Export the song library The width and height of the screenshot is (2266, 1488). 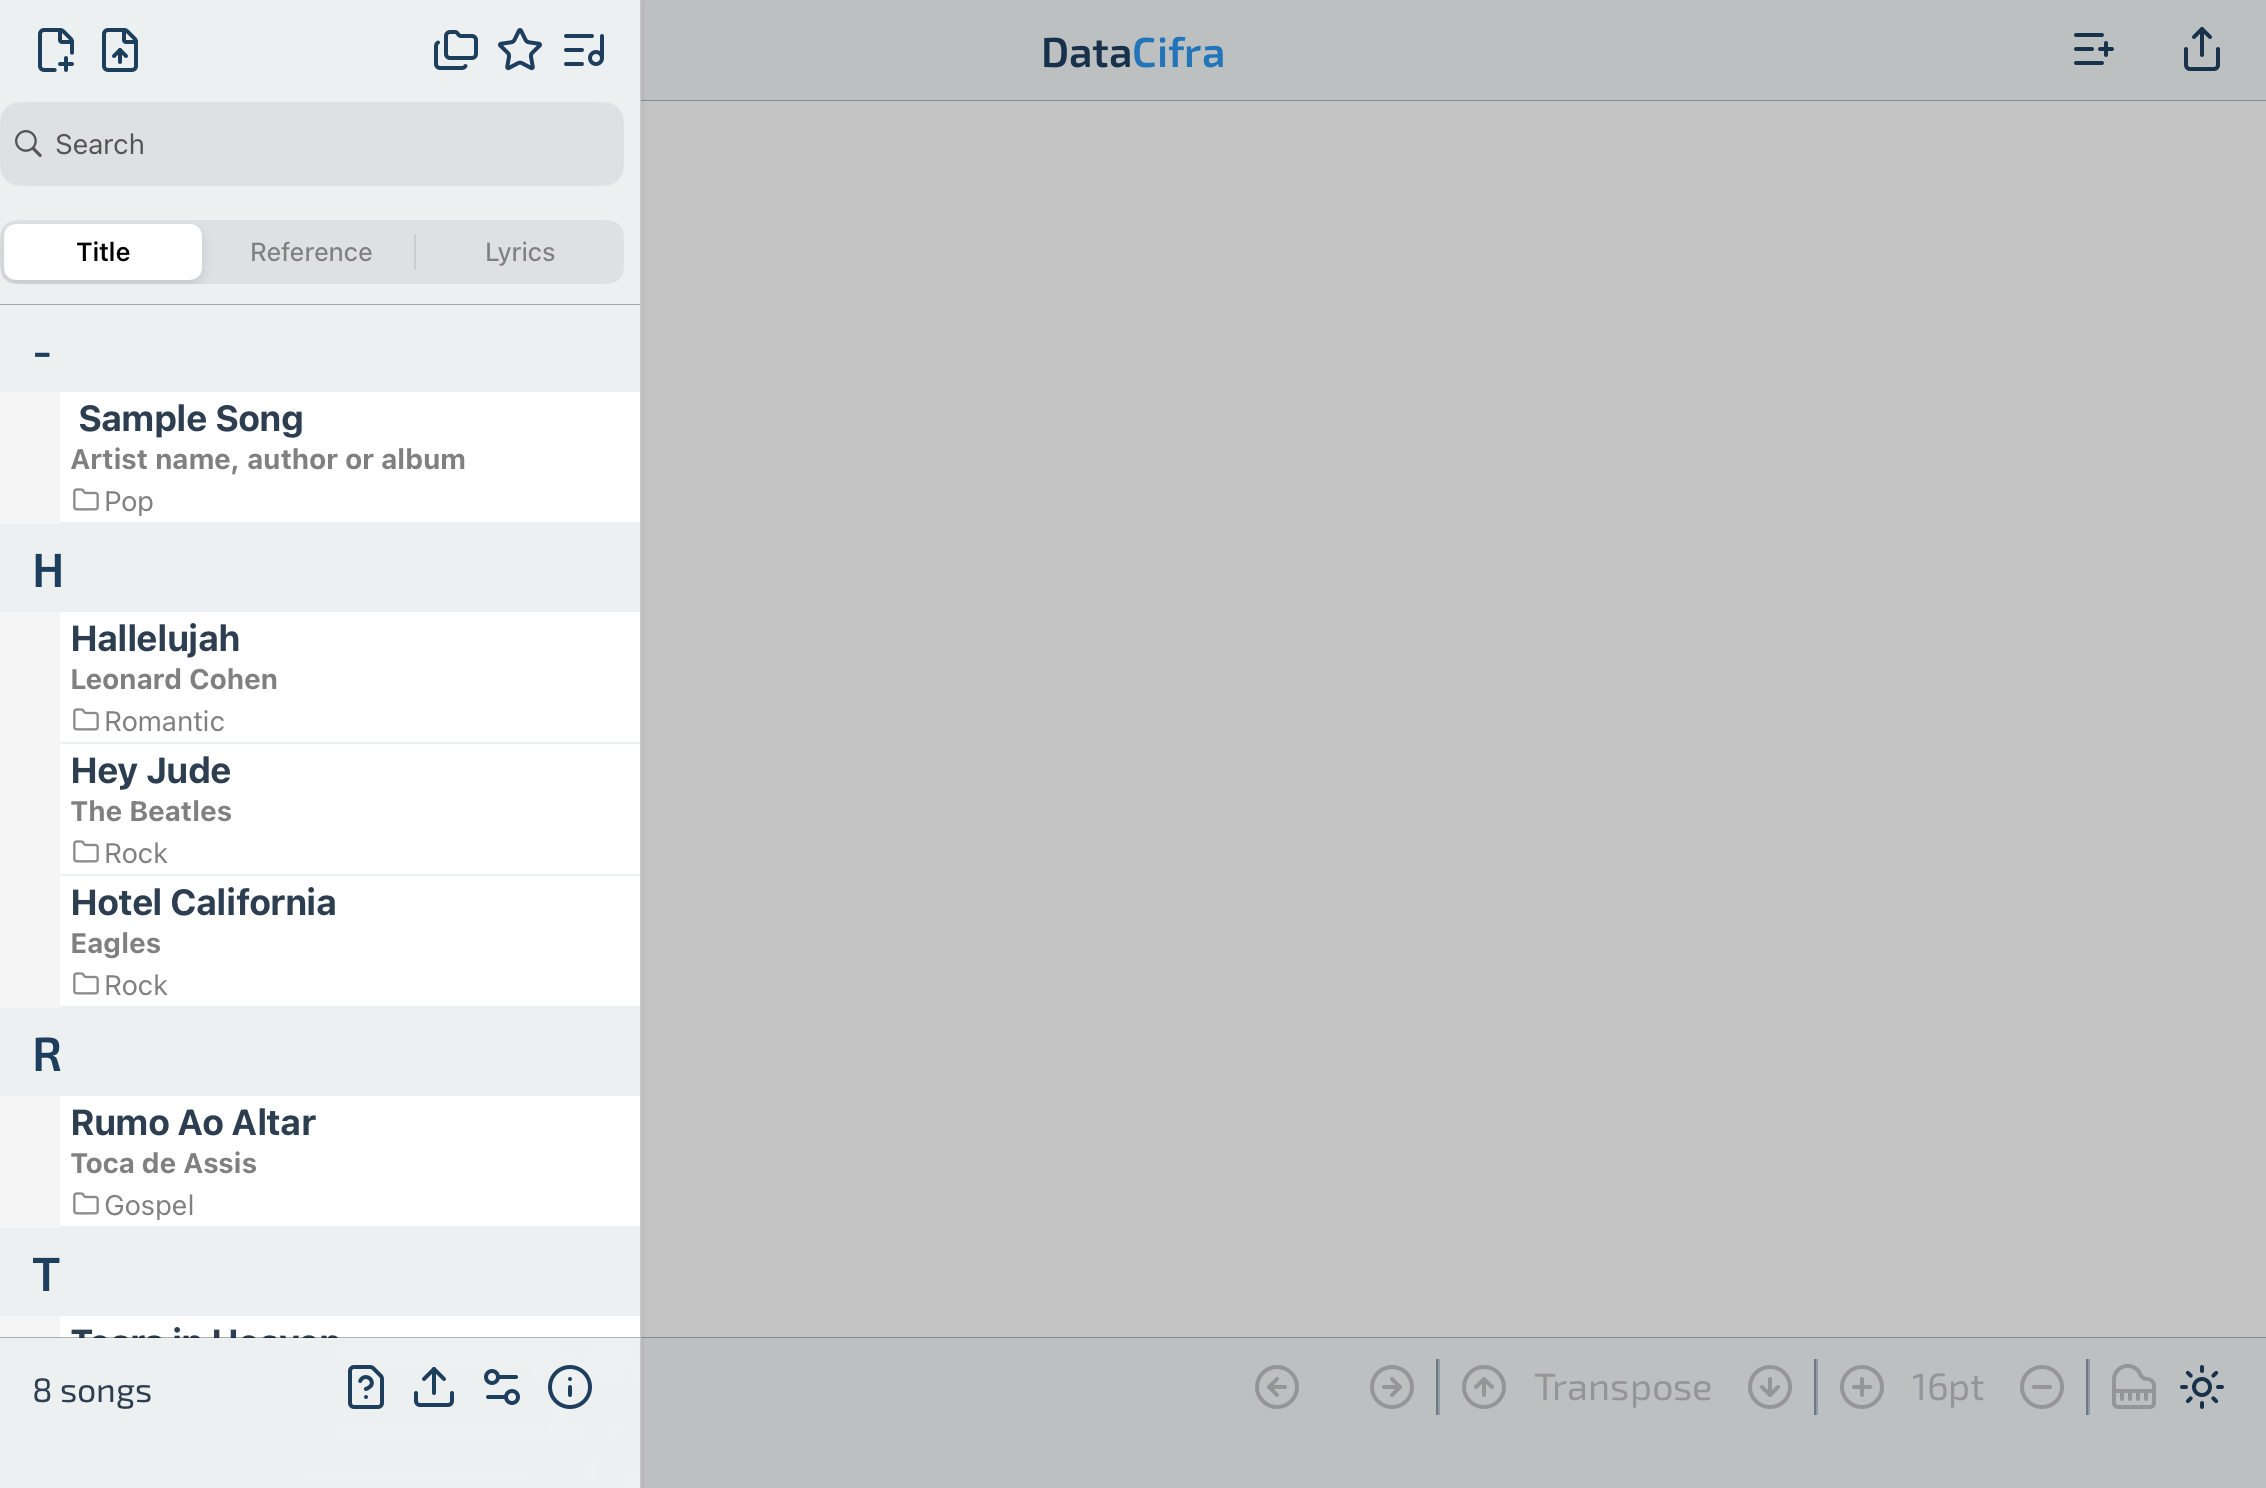(434, 1388)
